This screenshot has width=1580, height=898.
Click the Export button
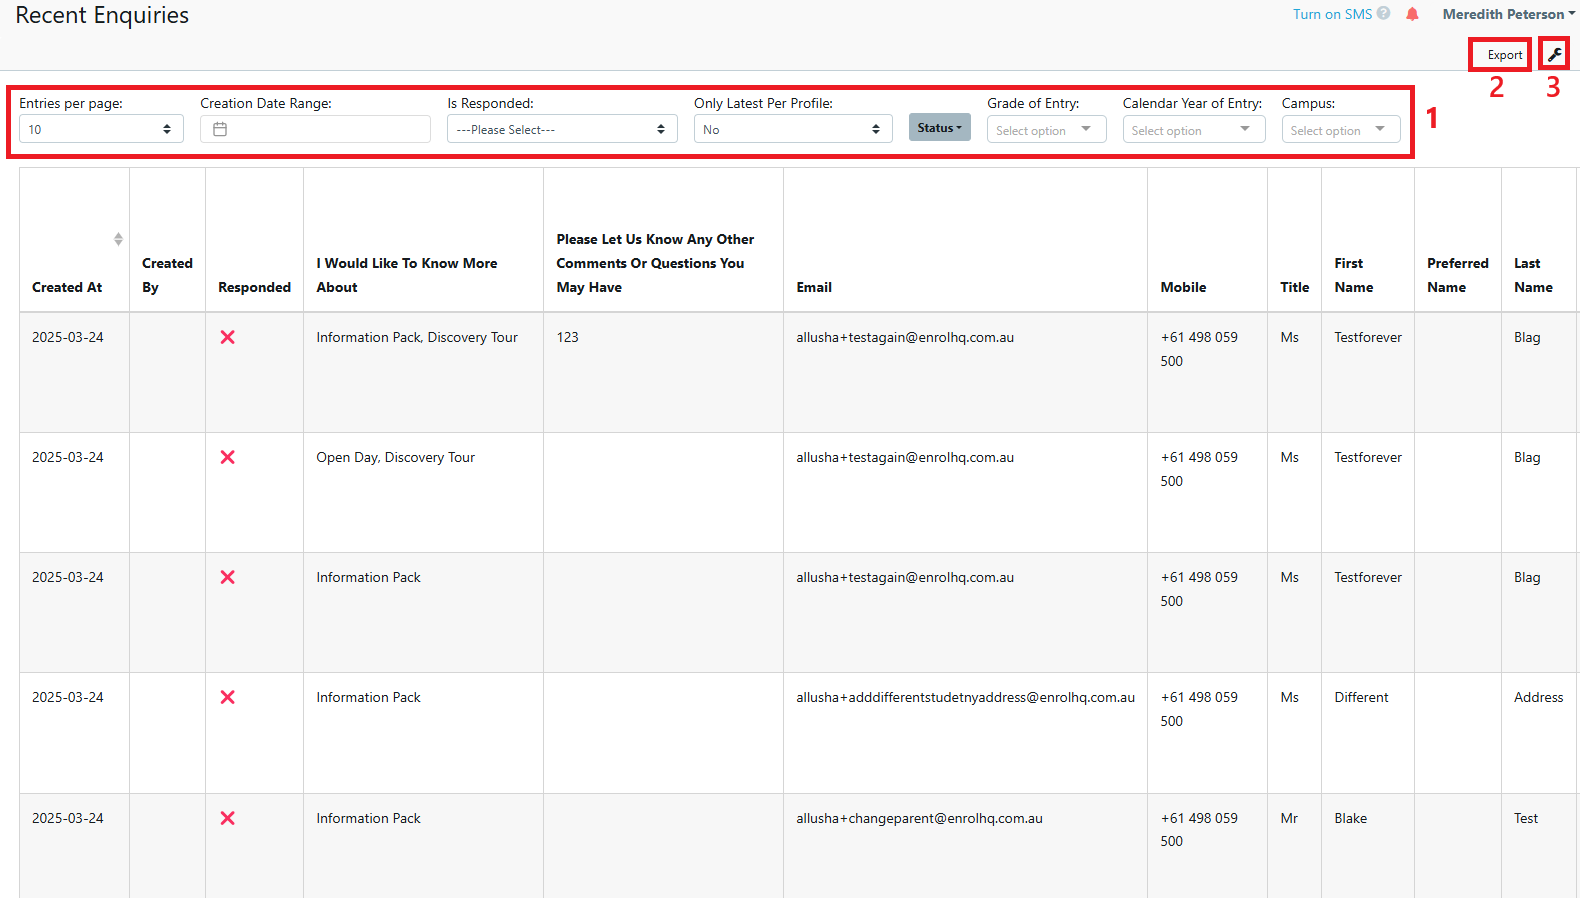1504,55
